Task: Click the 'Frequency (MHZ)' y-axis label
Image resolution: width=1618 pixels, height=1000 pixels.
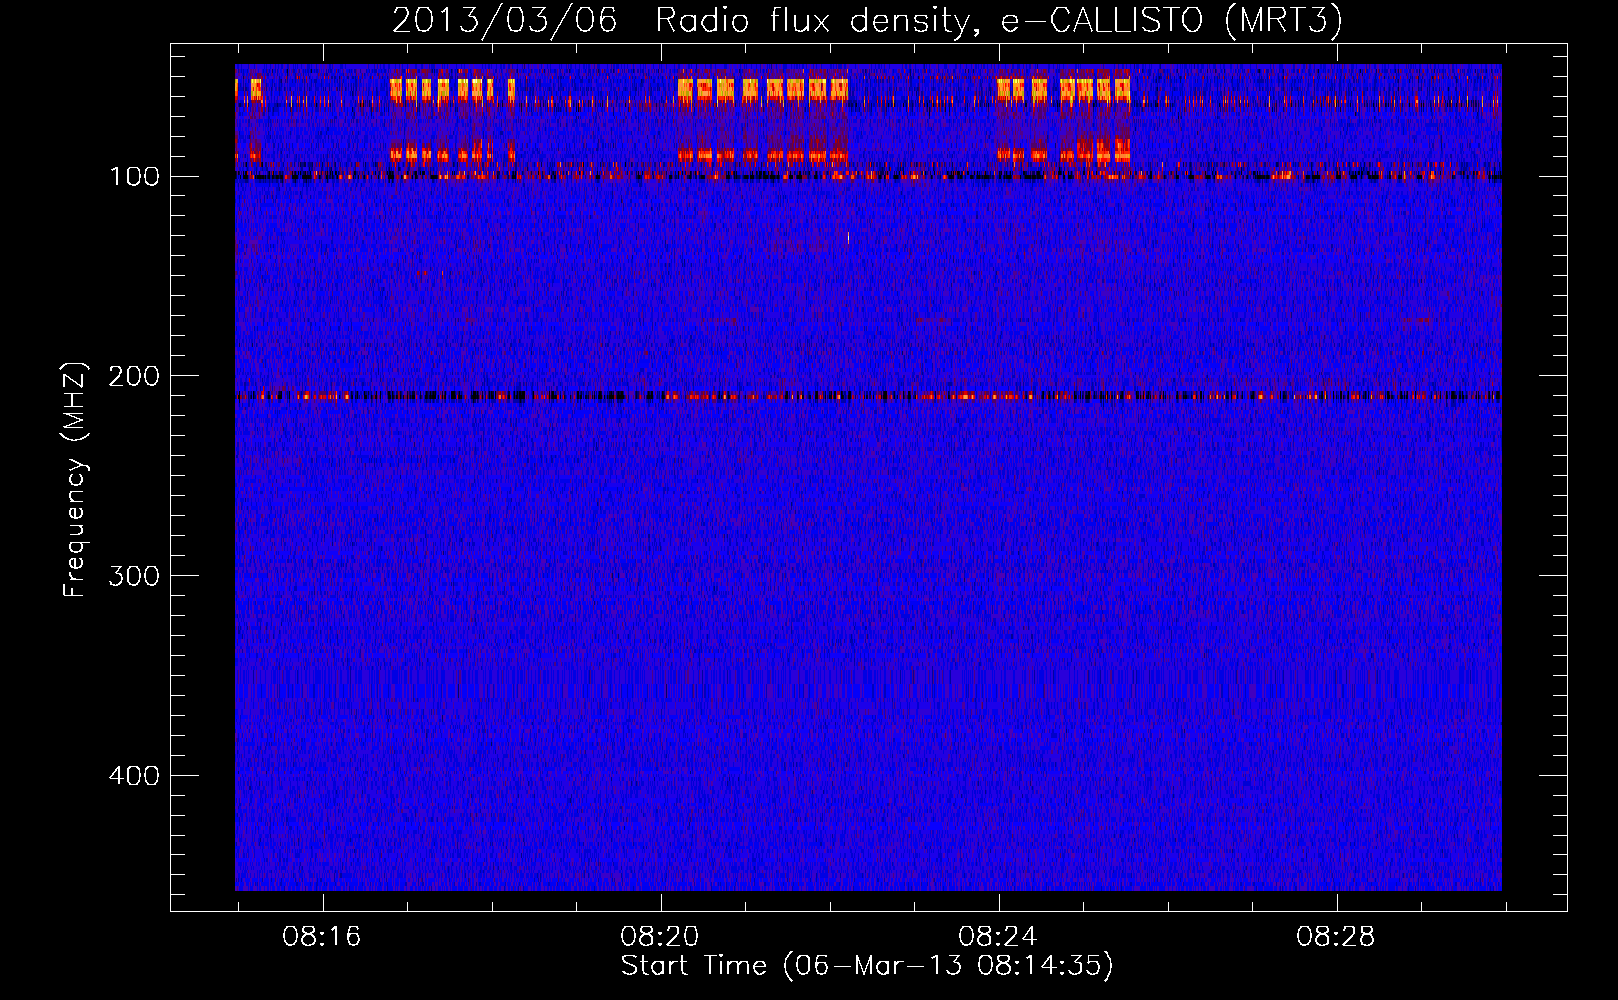Action: 75,479
